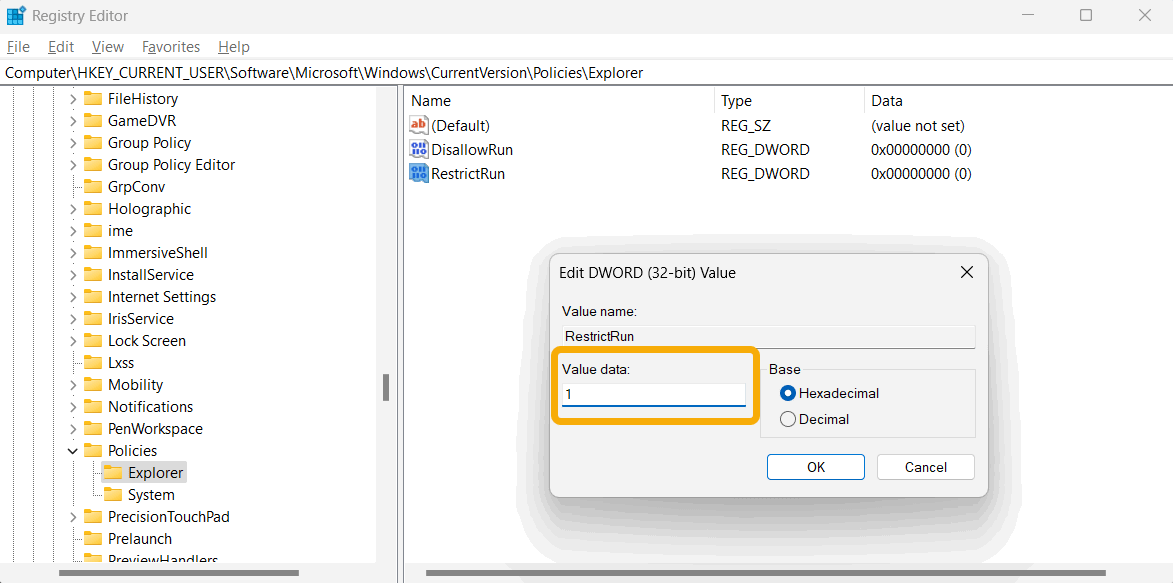Open the Favorites menu
This screenshot has width=1173, height=583.
[171, 46]
